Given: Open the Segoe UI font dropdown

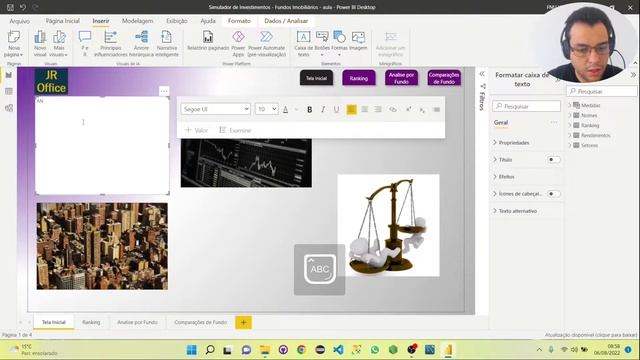Looking at the screenshot, I should click(216, 109).
